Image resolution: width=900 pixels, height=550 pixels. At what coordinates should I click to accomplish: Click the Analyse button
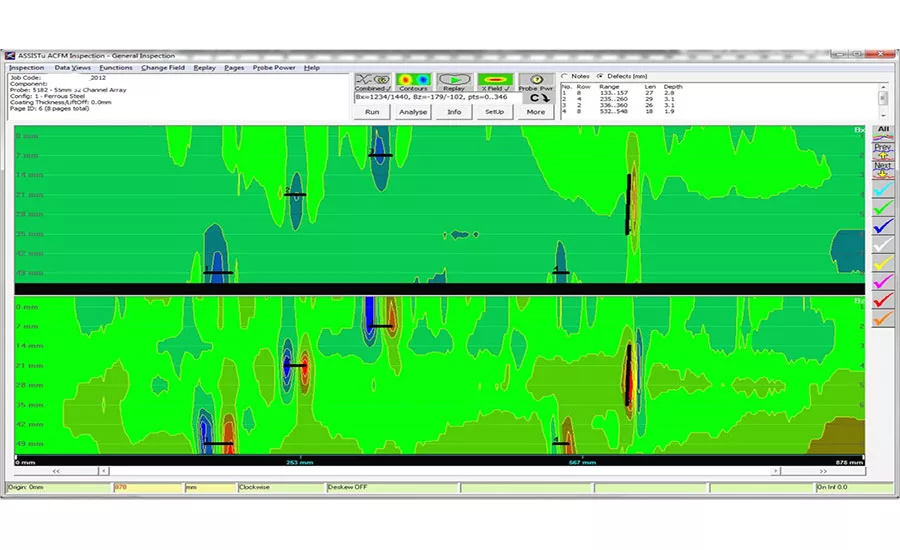pos(413,112)
